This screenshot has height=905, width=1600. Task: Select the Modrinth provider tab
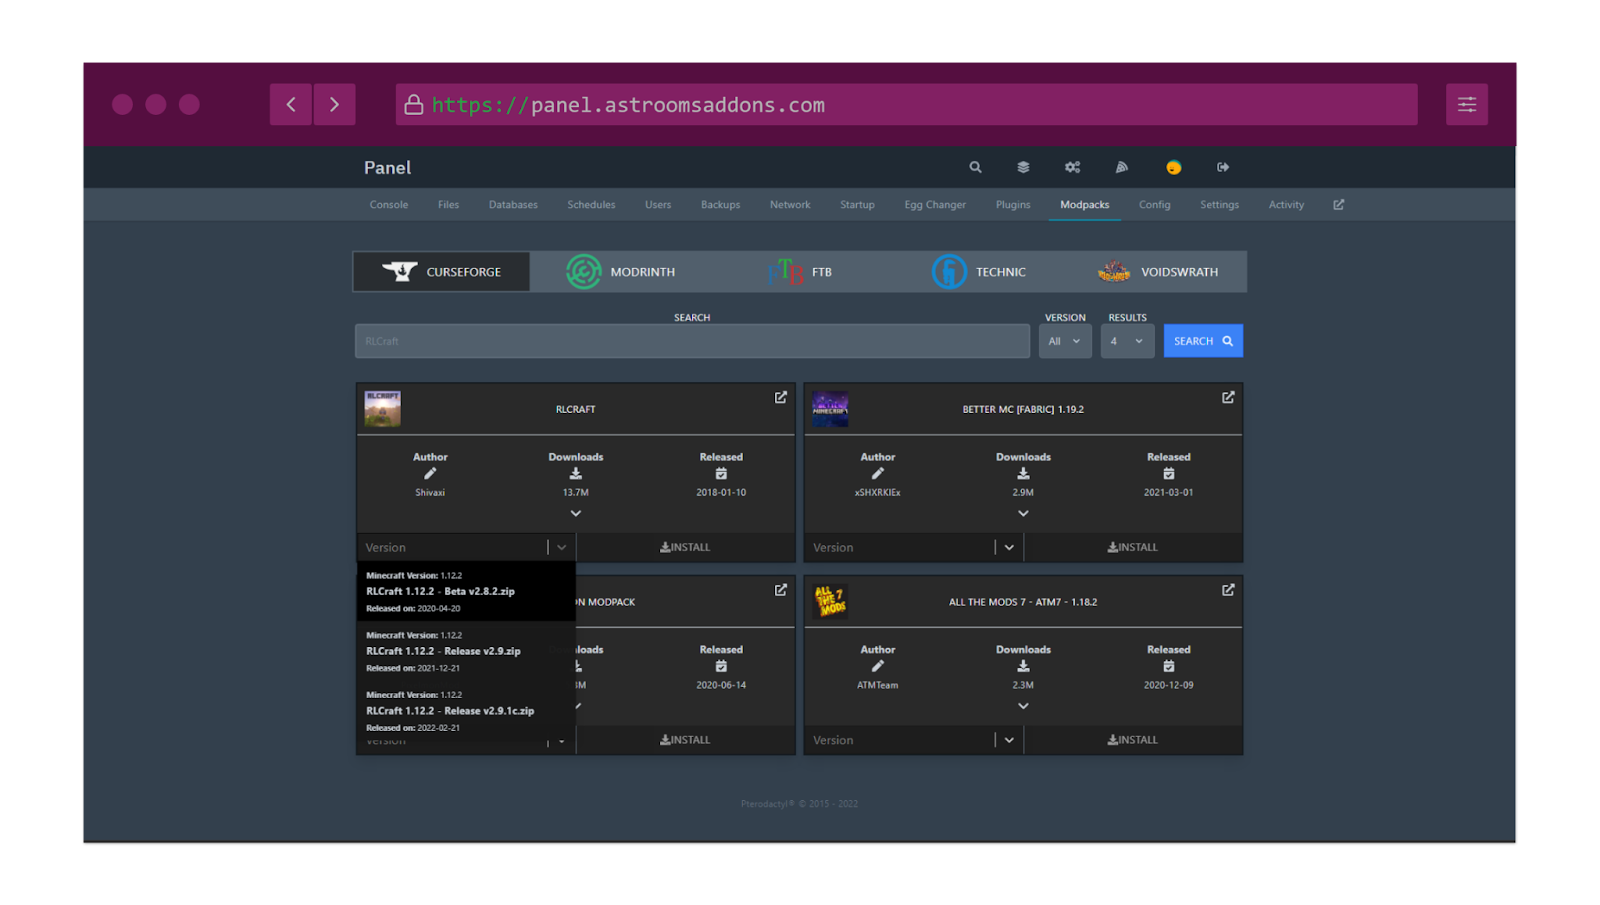point(620,271)
